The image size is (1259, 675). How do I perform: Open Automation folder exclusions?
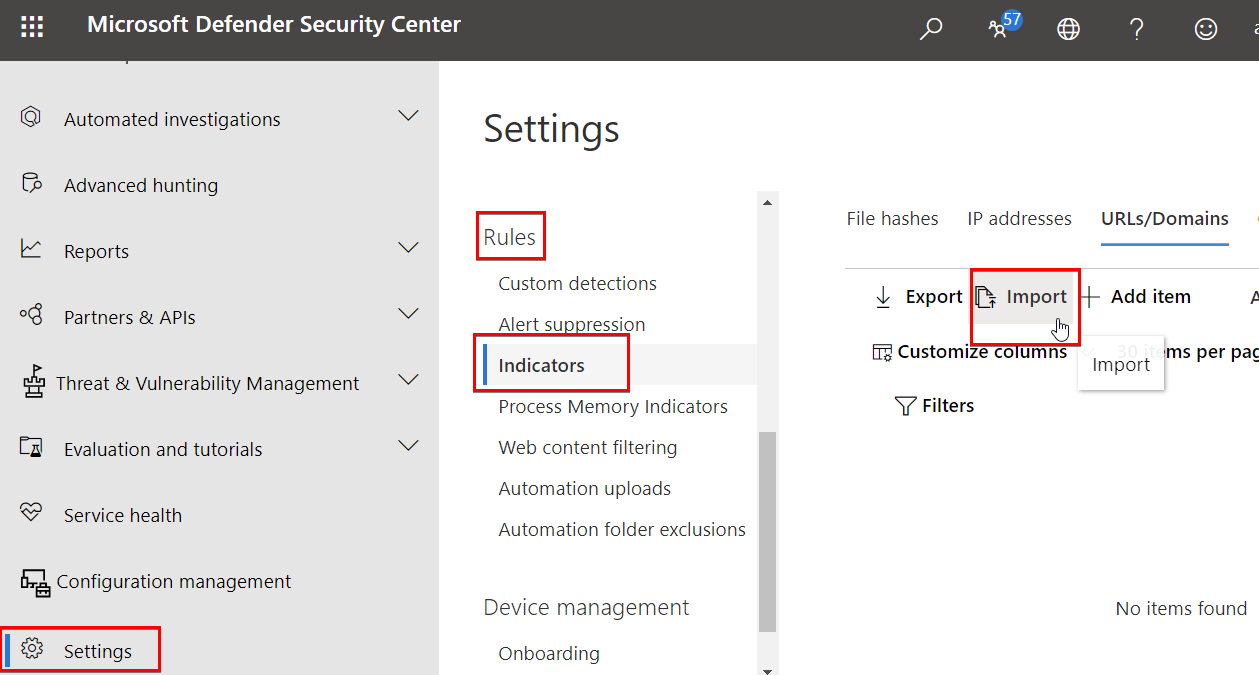(x=622, y=529)
